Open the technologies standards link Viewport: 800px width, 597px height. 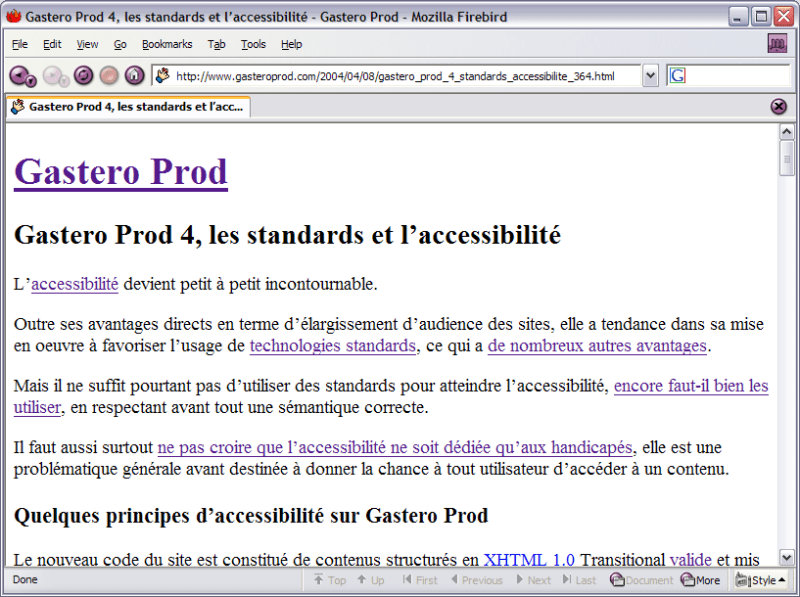point(333,346)
